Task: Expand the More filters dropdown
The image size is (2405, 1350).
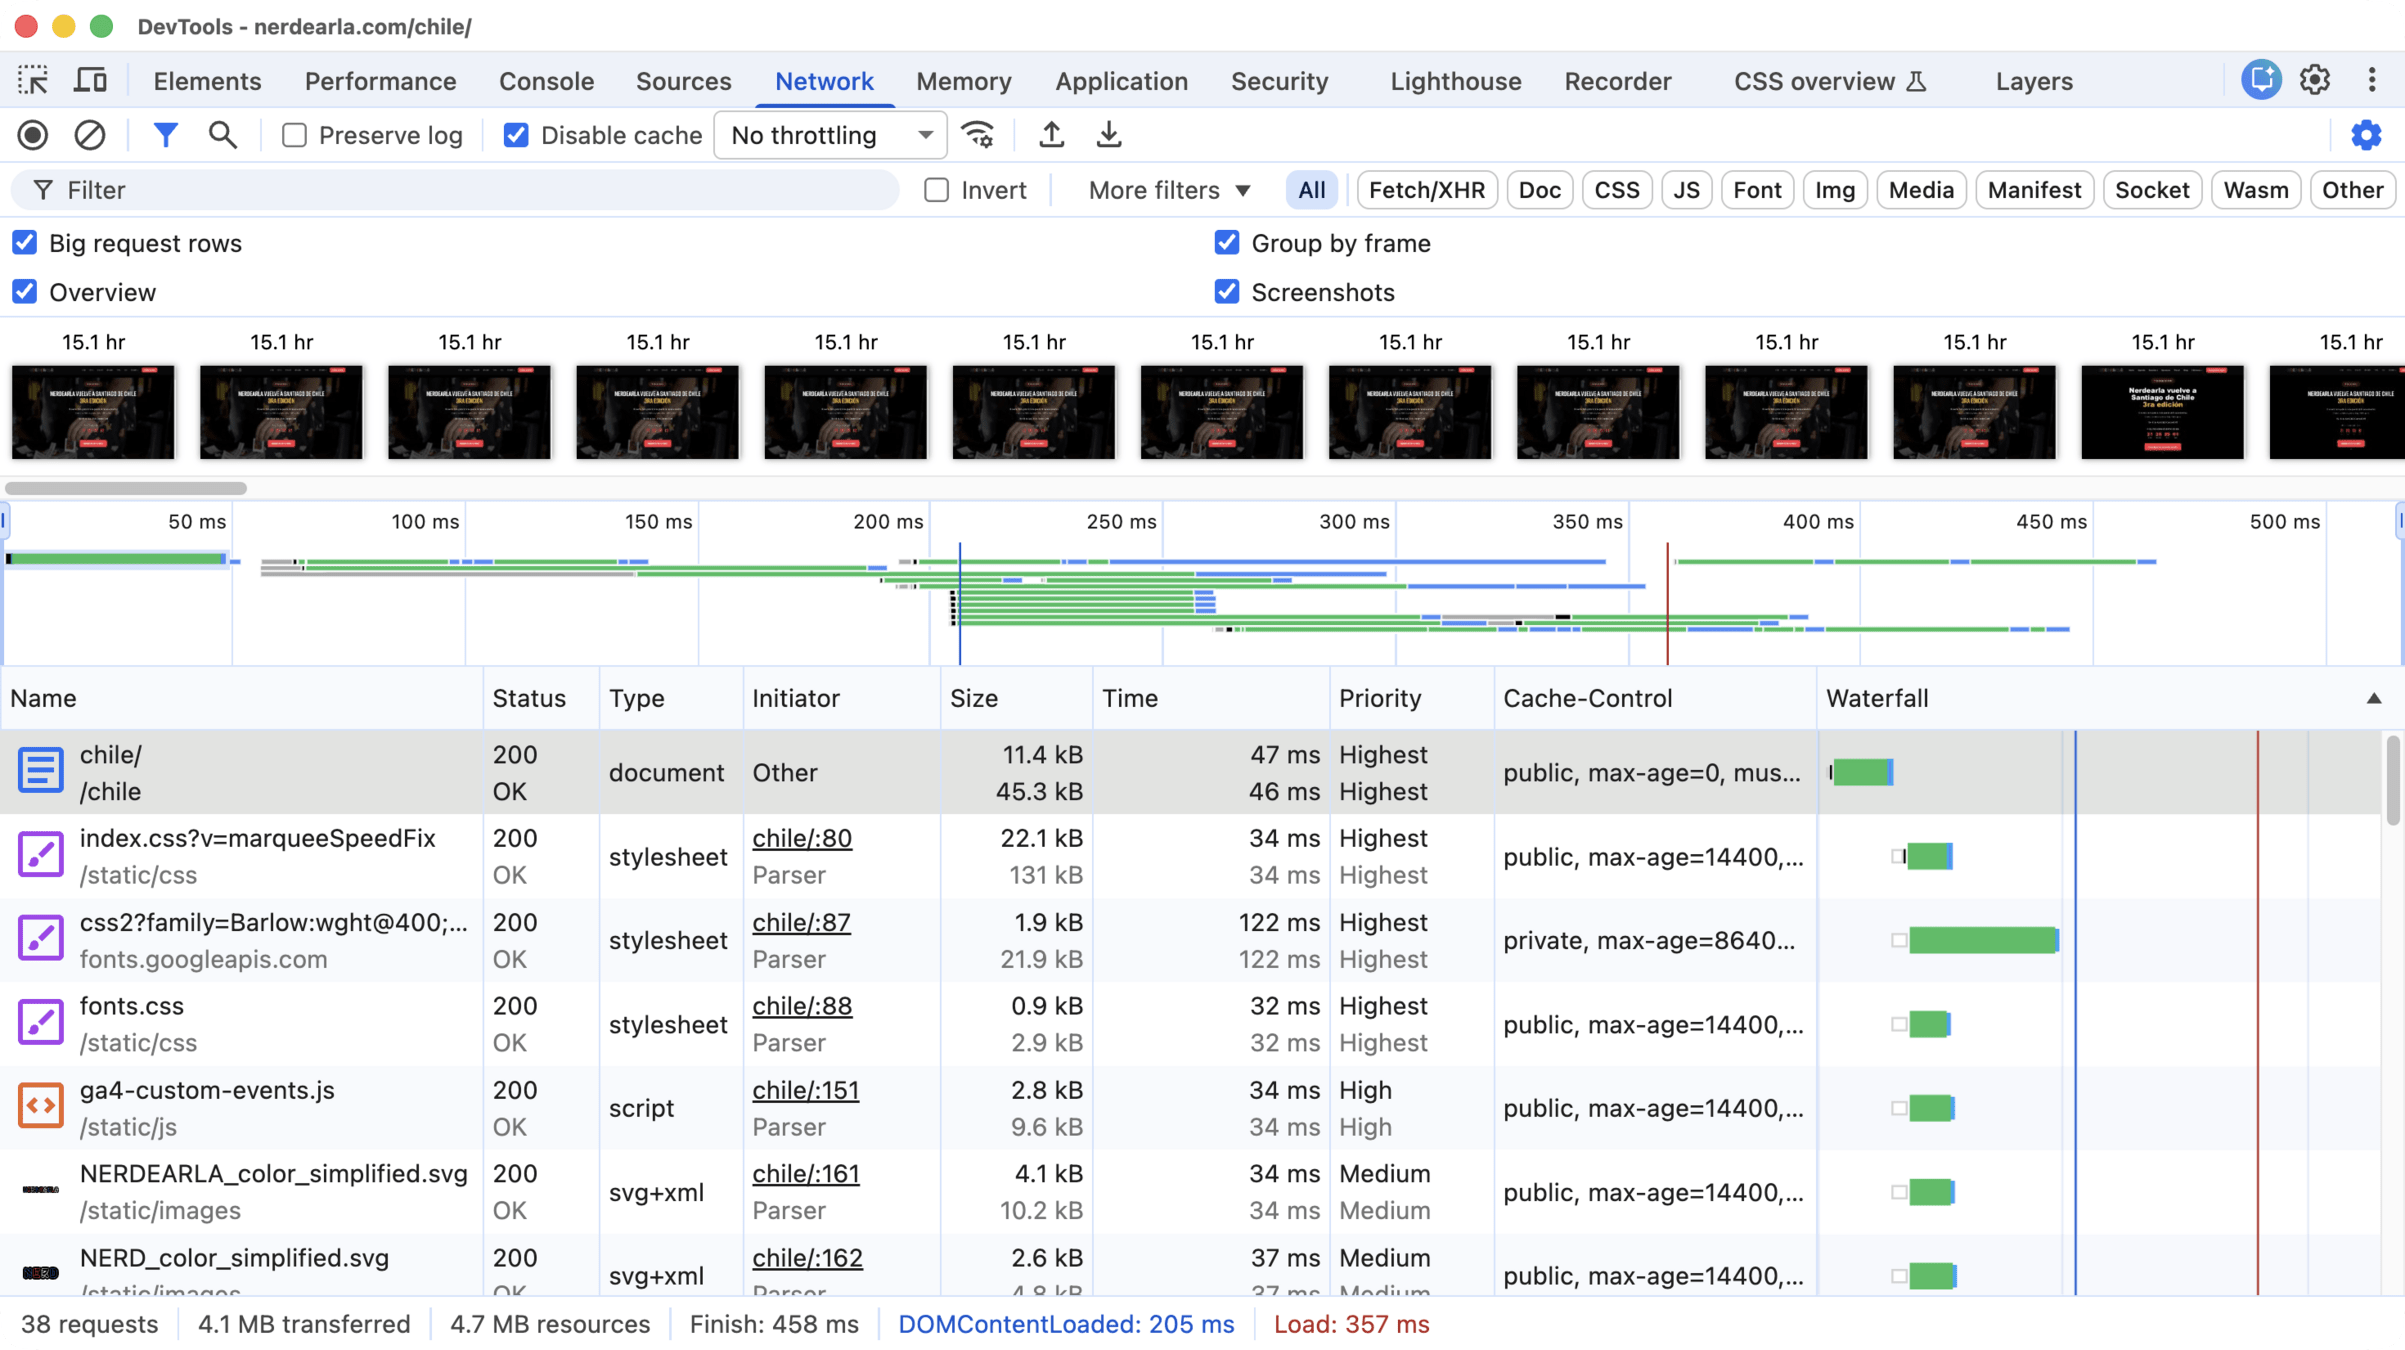Action: click(x=1168, y=190)
